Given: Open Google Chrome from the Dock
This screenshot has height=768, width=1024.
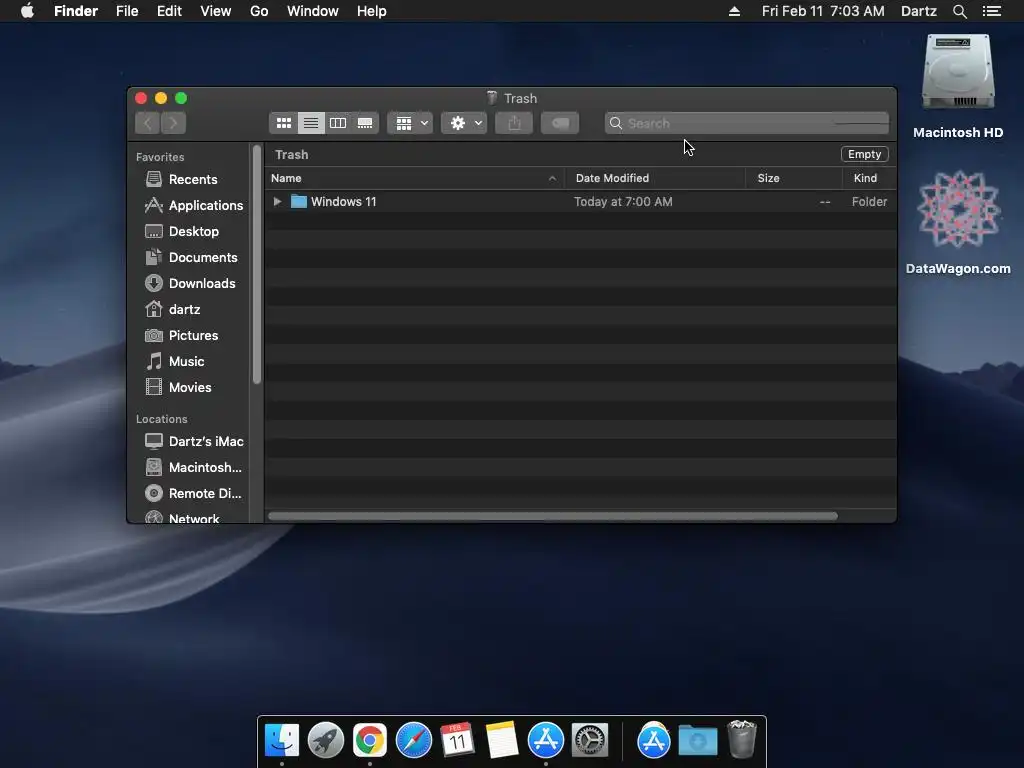Looking at the screenshot, I should point(370,740).
